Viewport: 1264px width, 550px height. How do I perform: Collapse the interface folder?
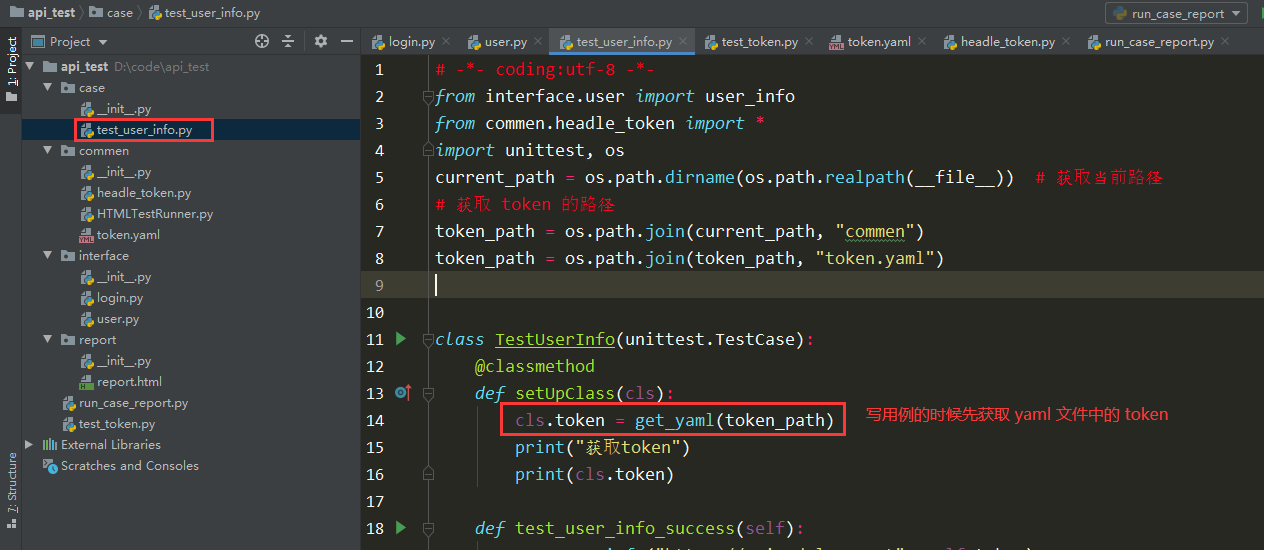pos(48,256)
